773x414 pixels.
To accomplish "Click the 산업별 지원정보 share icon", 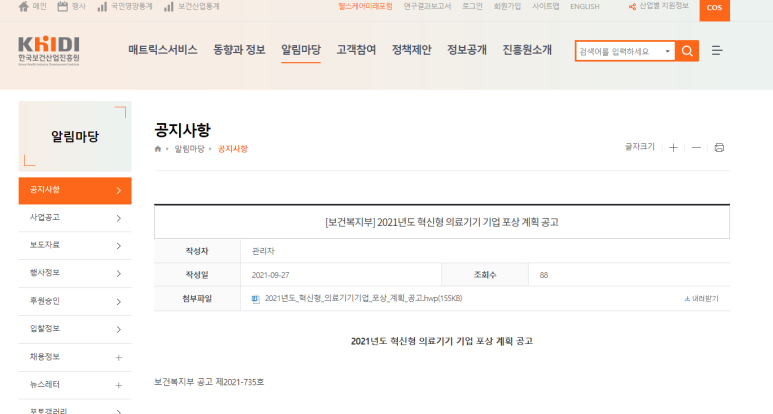I will [632, 6].
